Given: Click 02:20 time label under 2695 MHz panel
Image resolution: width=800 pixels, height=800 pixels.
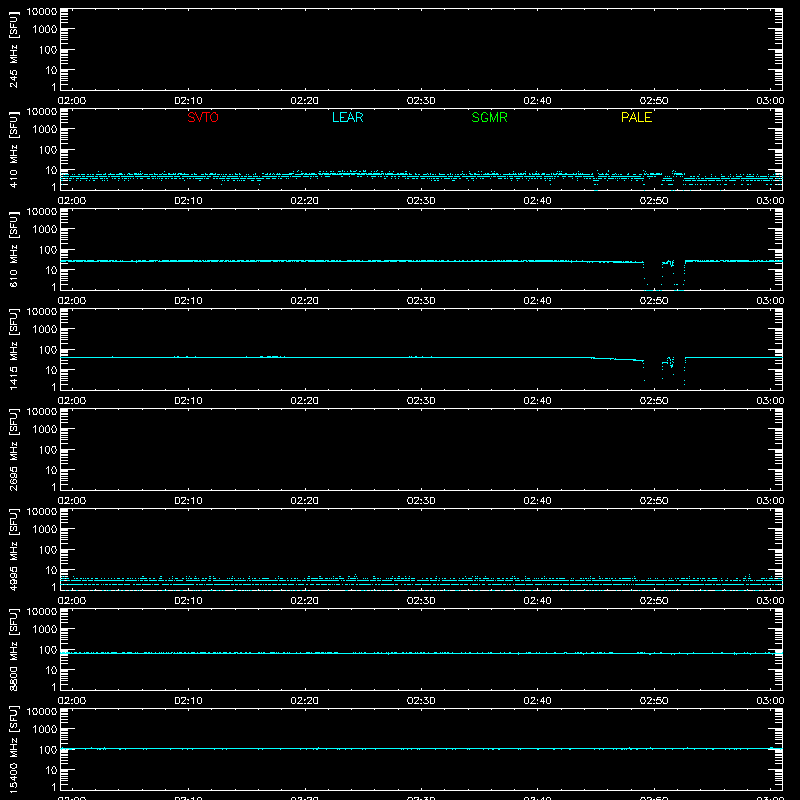Looking at the screenshot, I should click(x=305, y=501).
